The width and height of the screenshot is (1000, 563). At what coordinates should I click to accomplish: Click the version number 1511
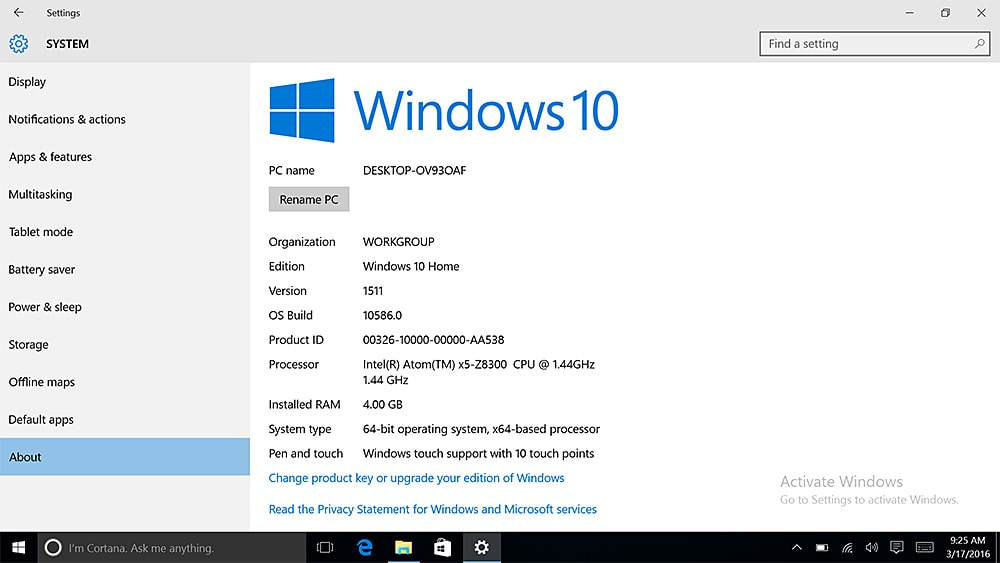(x=372, y=291)
